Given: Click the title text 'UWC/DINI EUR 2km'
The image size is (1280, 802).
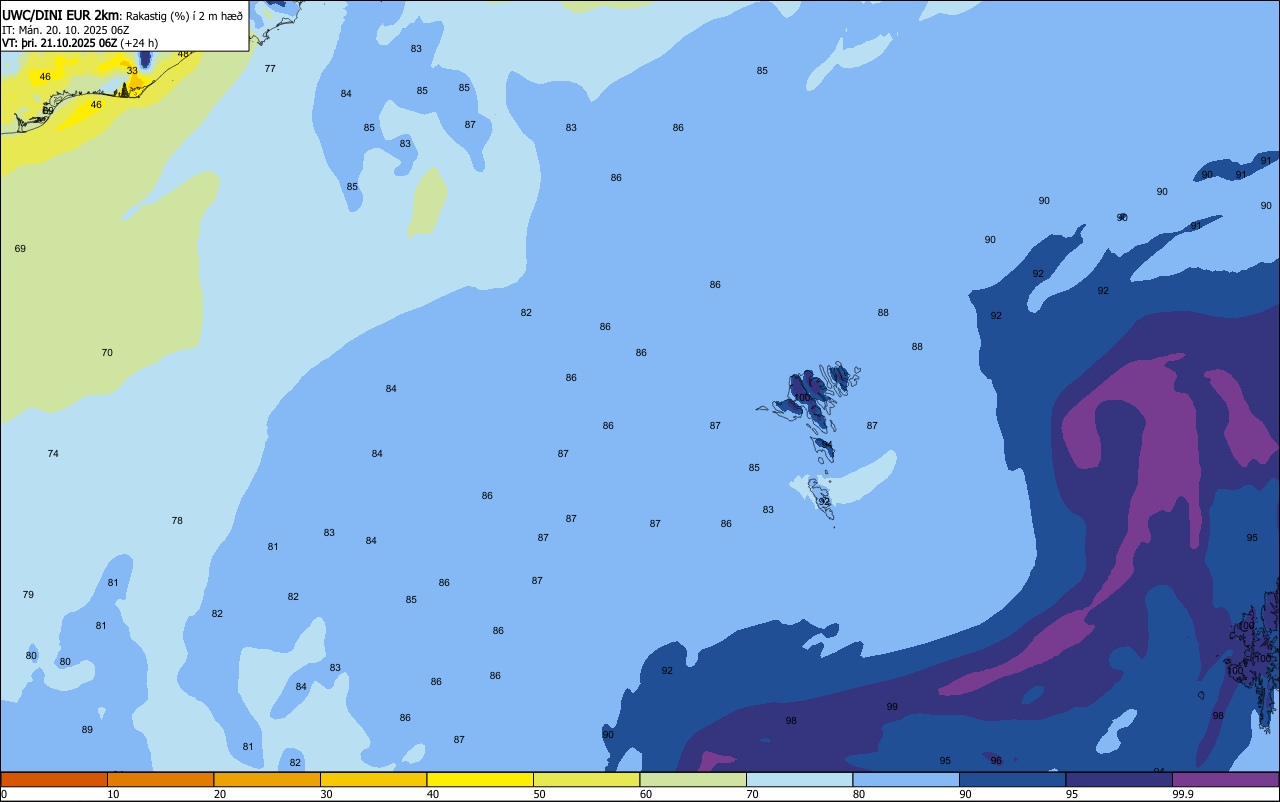Looking at the screenshot, I should pos(61,15).
